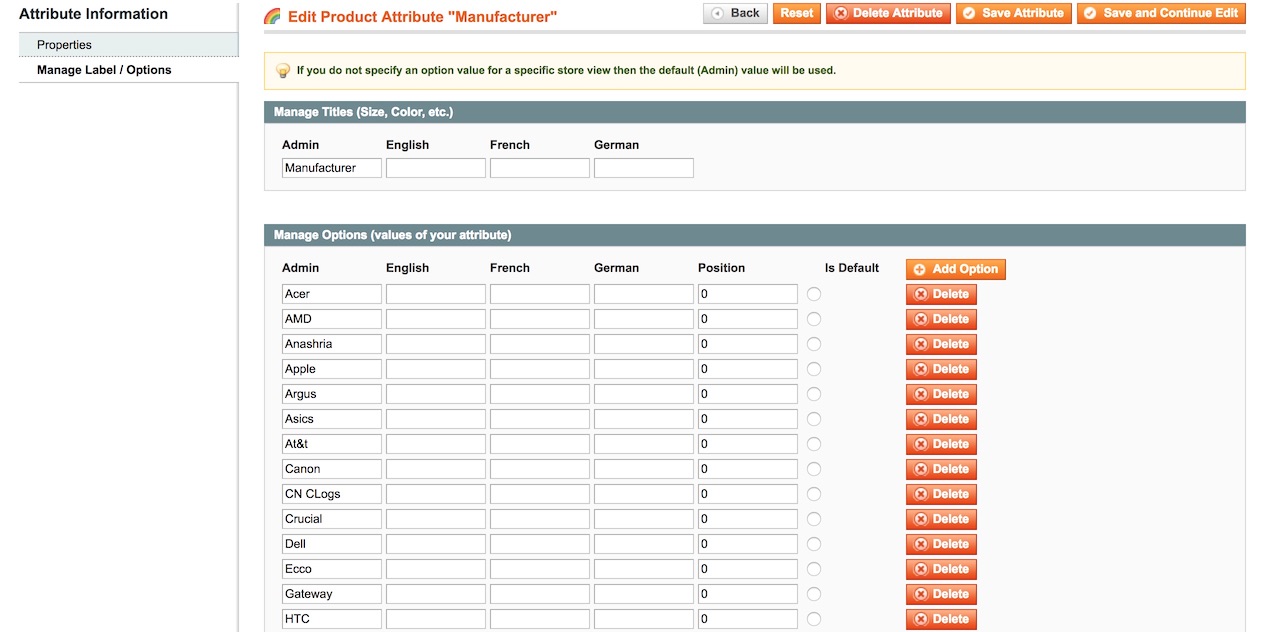The height and width of the screenshot is (632, 1261).
Task: Delete the Gateway option
Action: click(x=941, y=594)
